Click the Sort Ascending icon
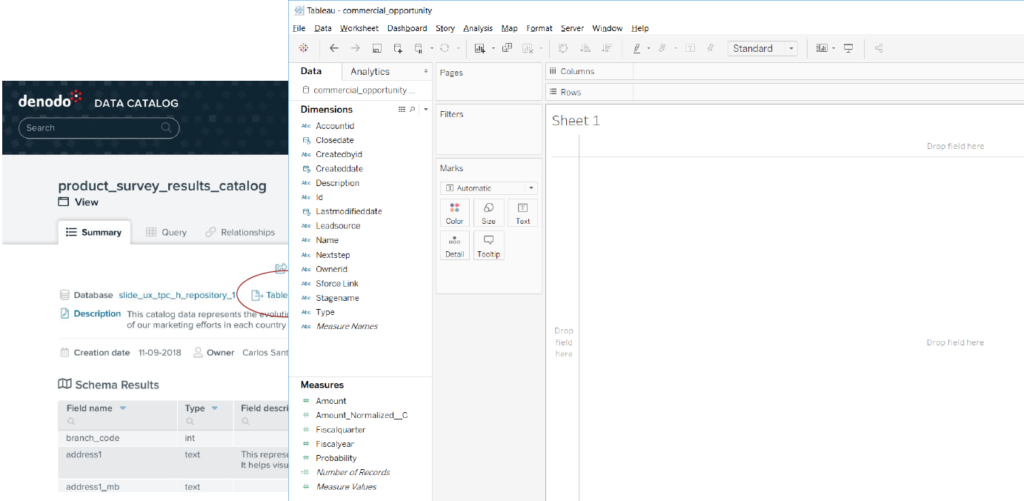This screenshot has width=1024, height=501. (x=586, y=48)
